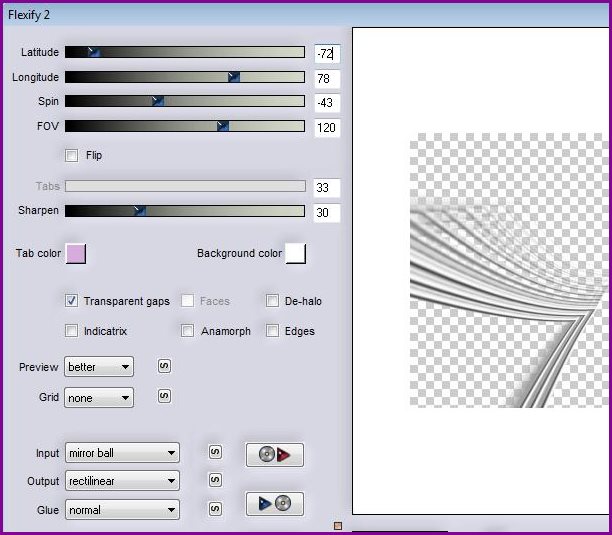The width and height of the screenshot is (612, 535).
Task: Tick the Anamorph checkbox
Action: click(187, 331)
